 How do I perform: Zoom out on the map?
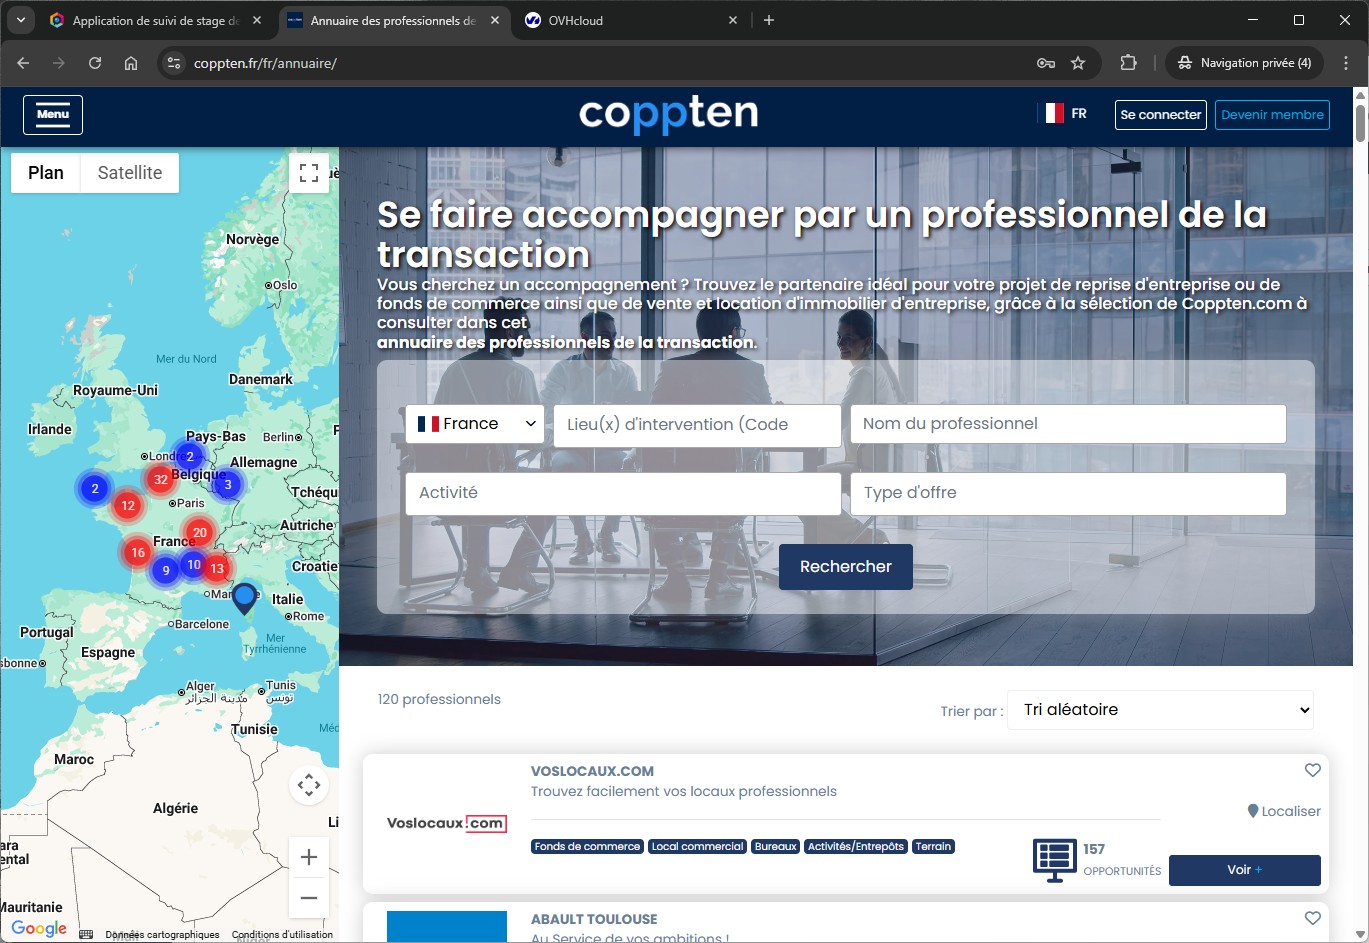(309, 897)
